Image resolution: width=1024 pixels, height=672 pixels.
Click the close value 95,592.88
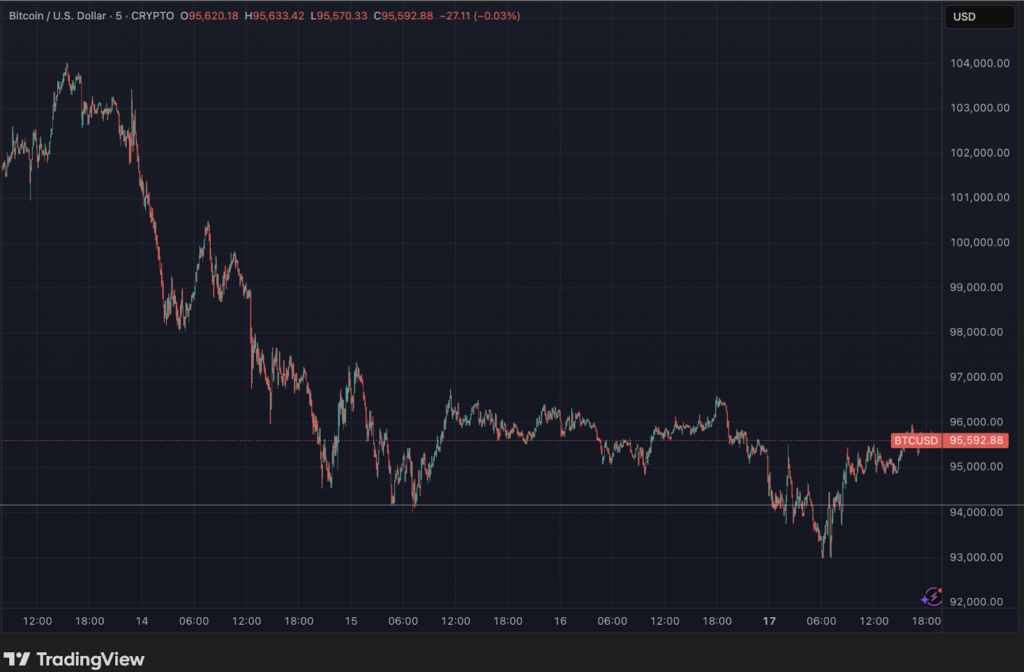(x=403, y=16)
